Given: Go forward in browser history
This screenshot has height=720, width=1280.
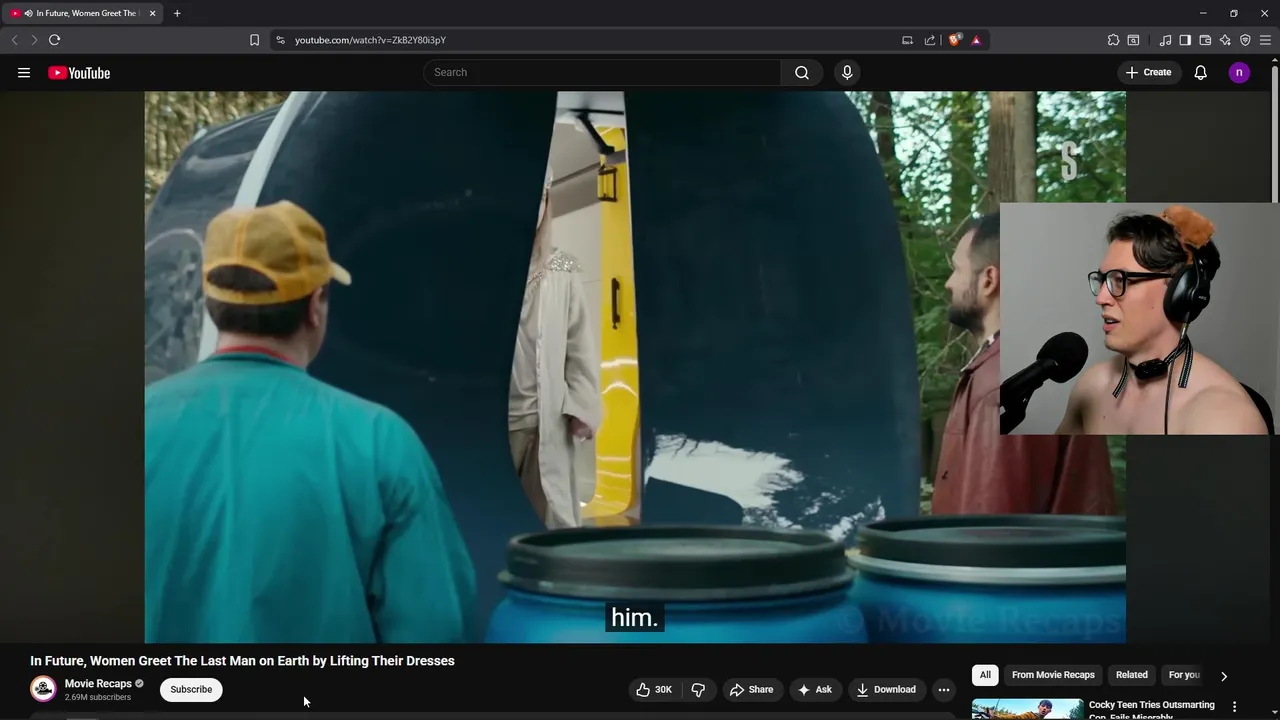Looking at the screenshot, I should pos(33,40).
